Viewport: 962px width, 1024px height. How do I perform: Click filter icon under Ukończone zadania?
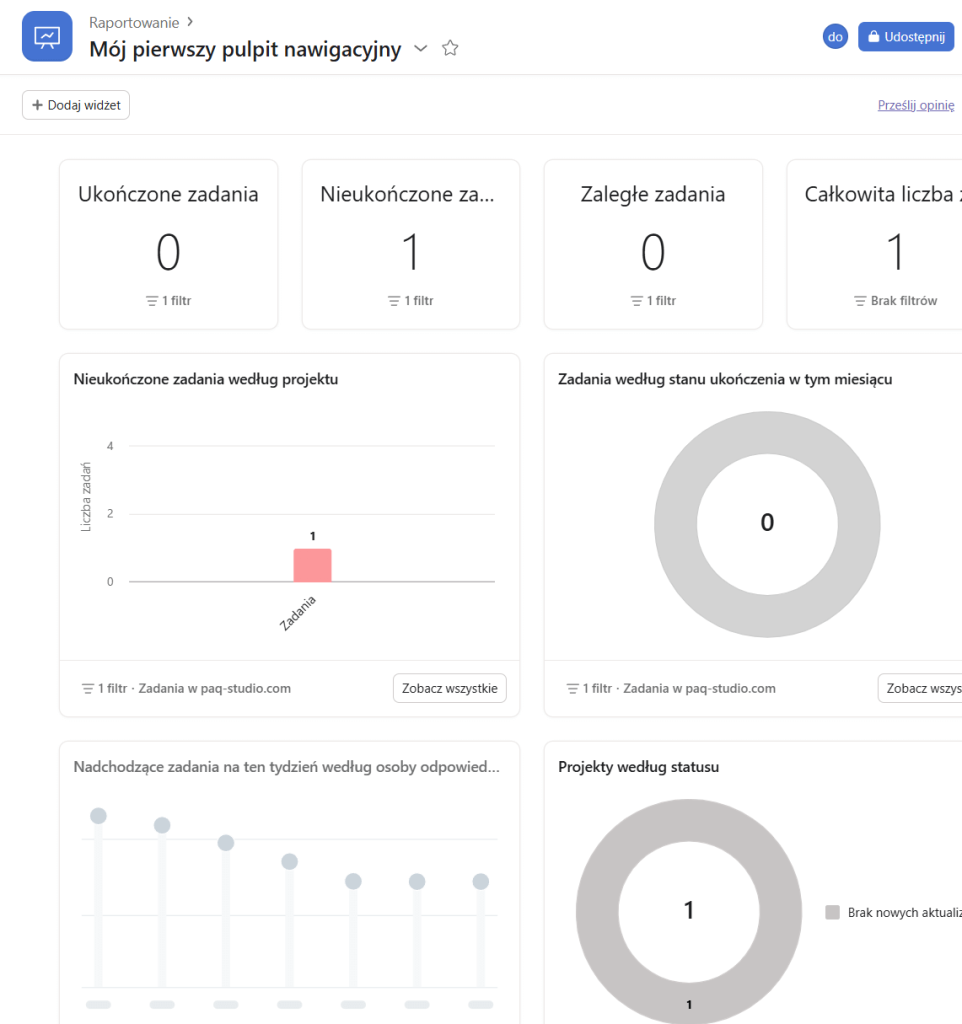point(152,301)
